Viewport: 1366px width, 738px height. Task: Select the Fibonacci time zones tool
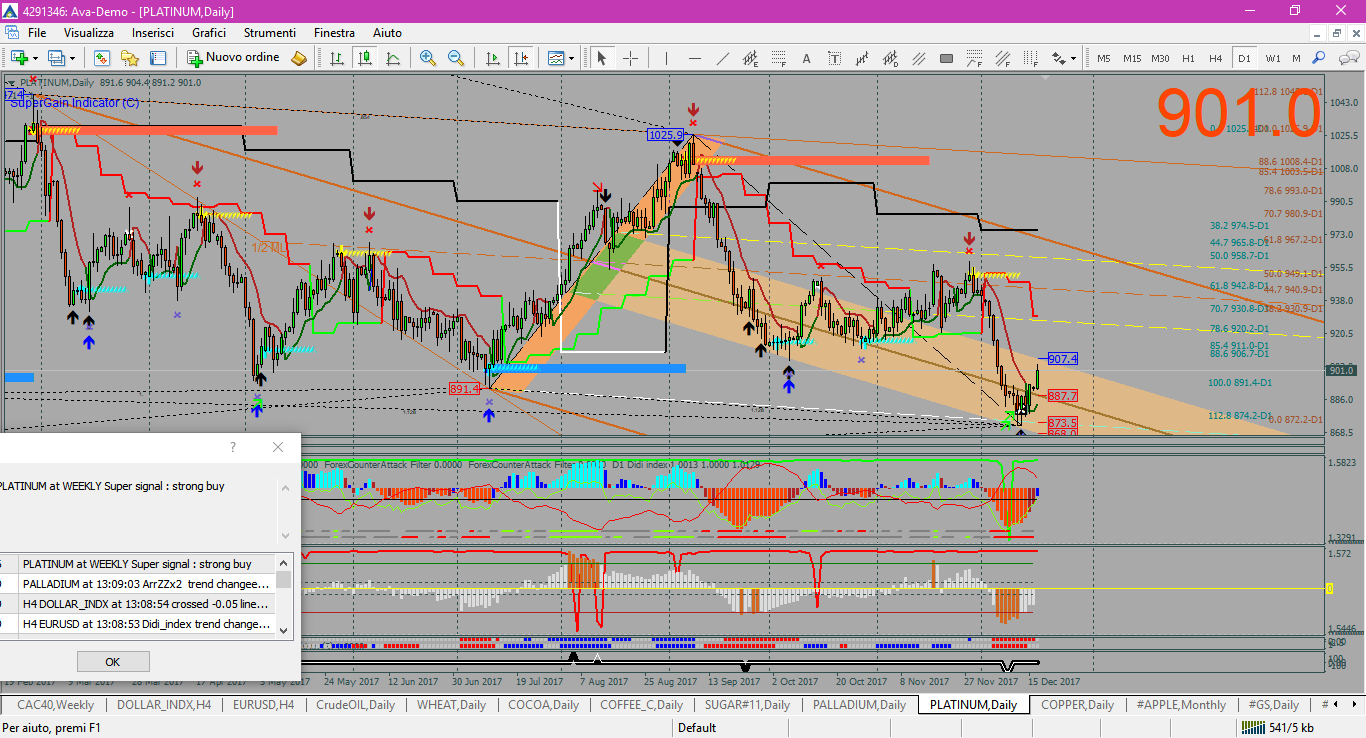(x=1029, y=58)
